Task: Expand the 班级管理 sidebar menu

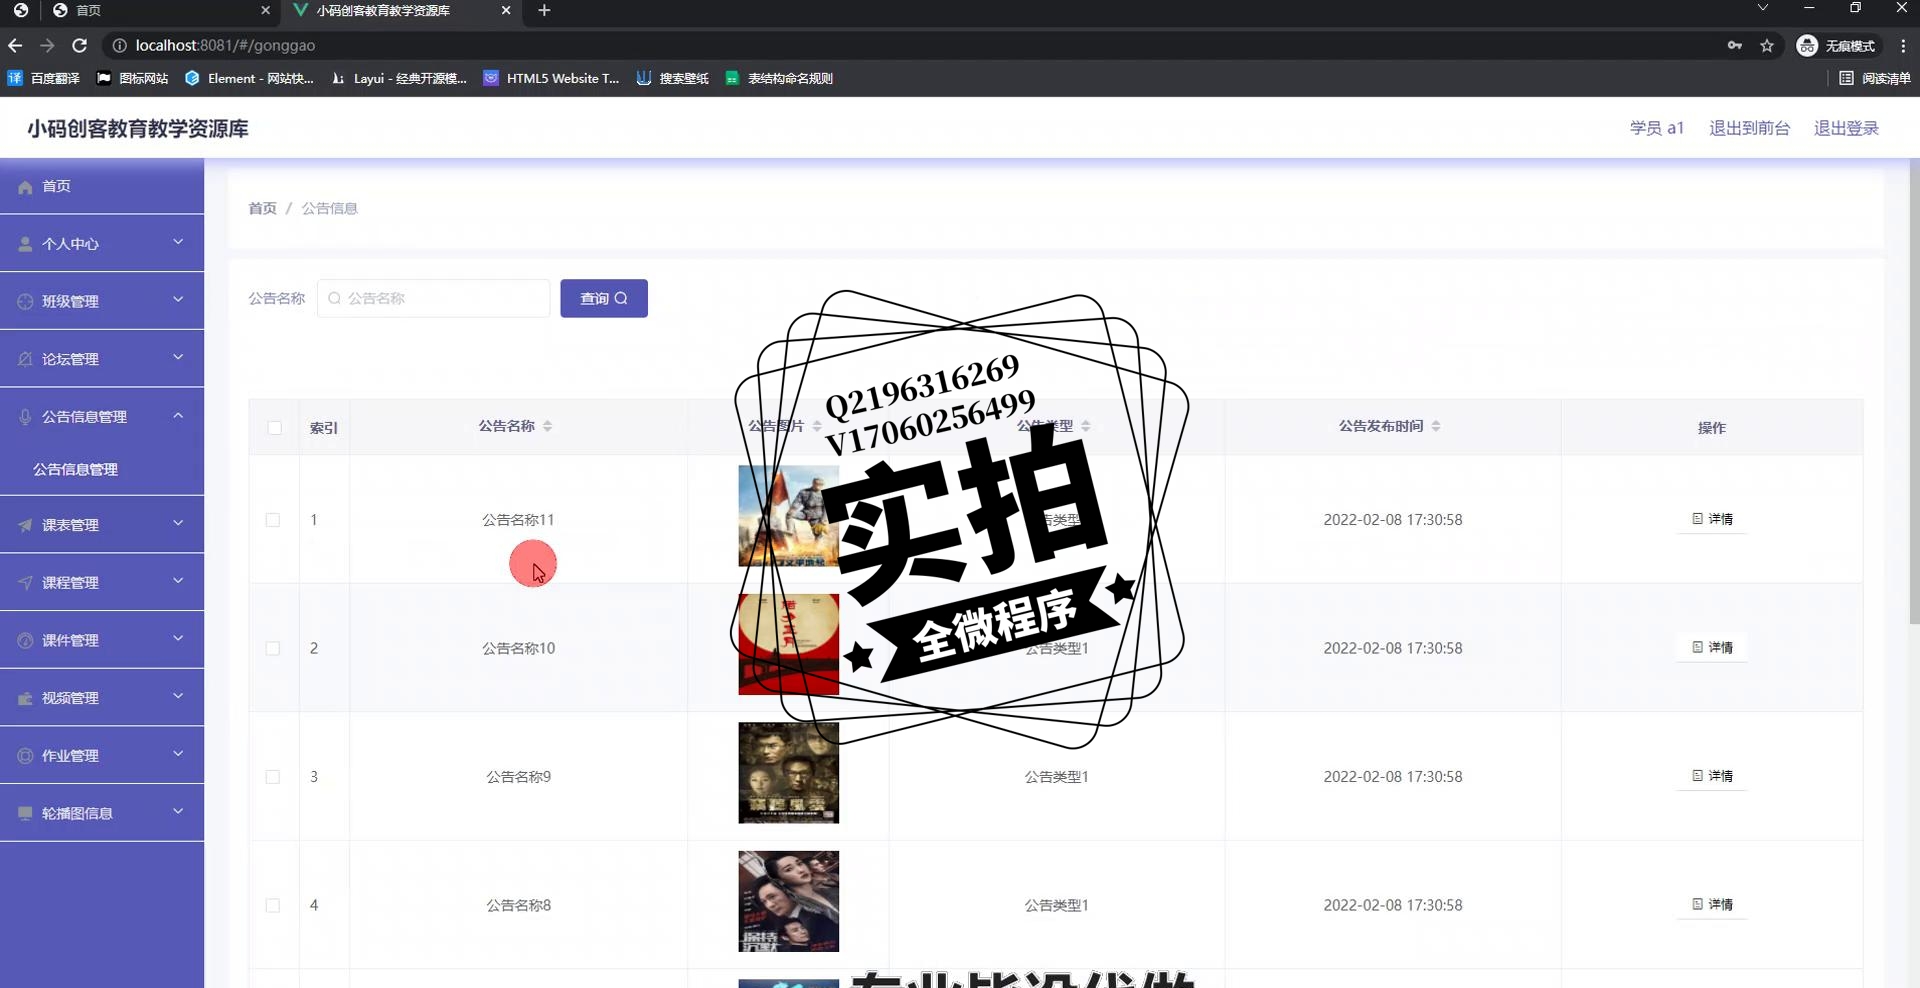Action: (102, 301)
